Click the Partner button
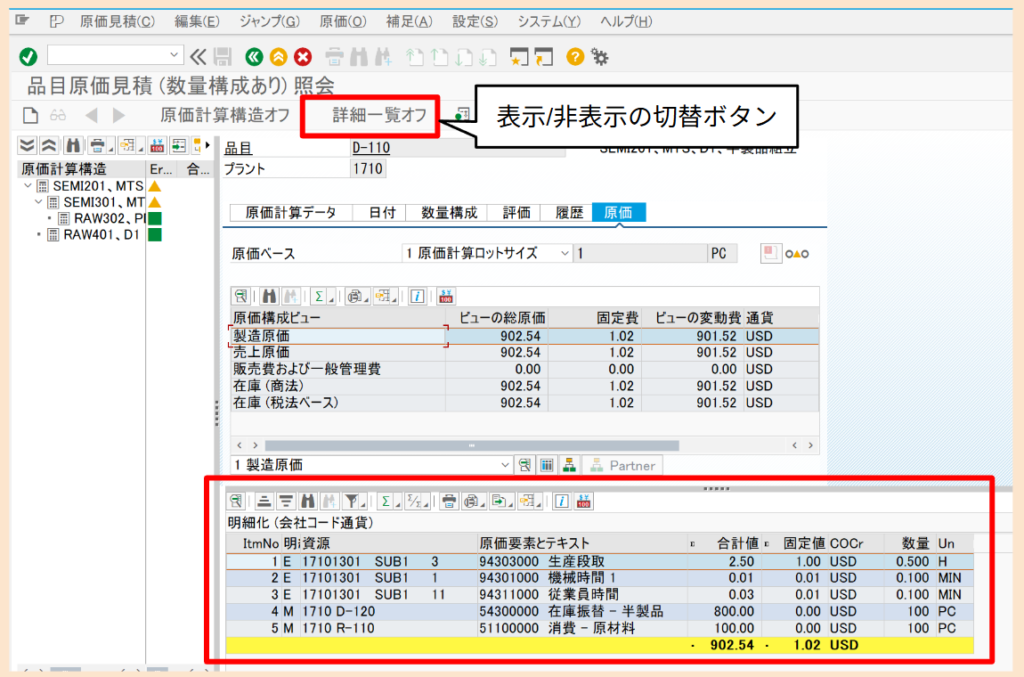 click(x=623, y=464)
